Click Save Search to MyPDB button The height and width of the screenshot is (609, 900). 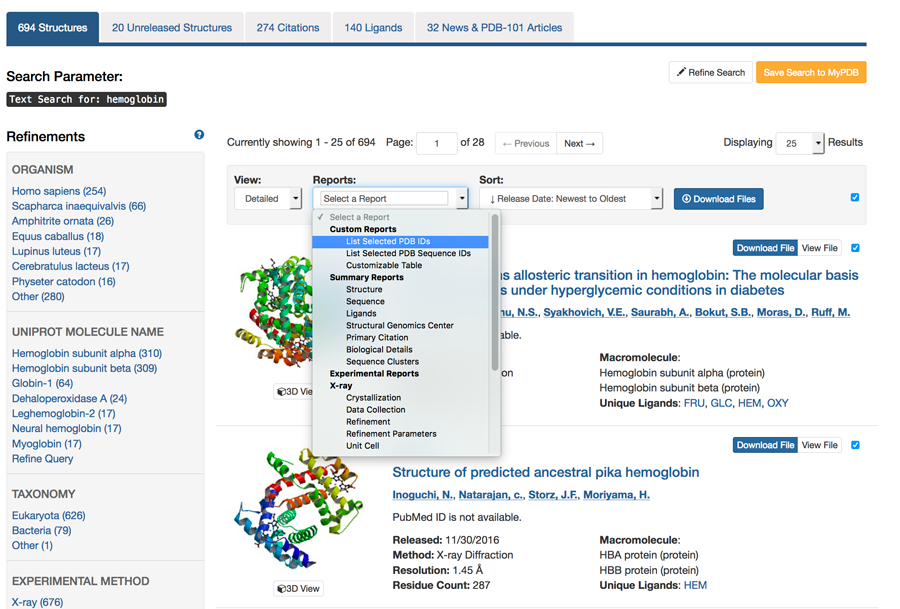pos(811,72)
